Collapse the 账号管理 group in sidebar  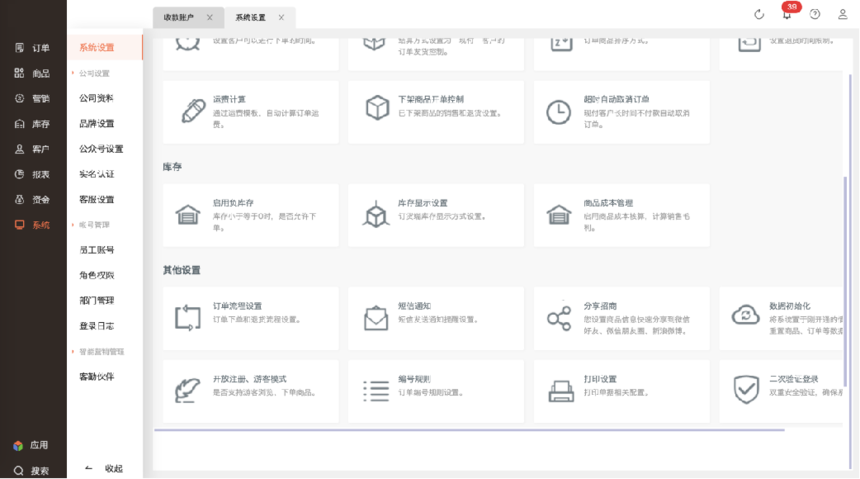tap(74, 225)
